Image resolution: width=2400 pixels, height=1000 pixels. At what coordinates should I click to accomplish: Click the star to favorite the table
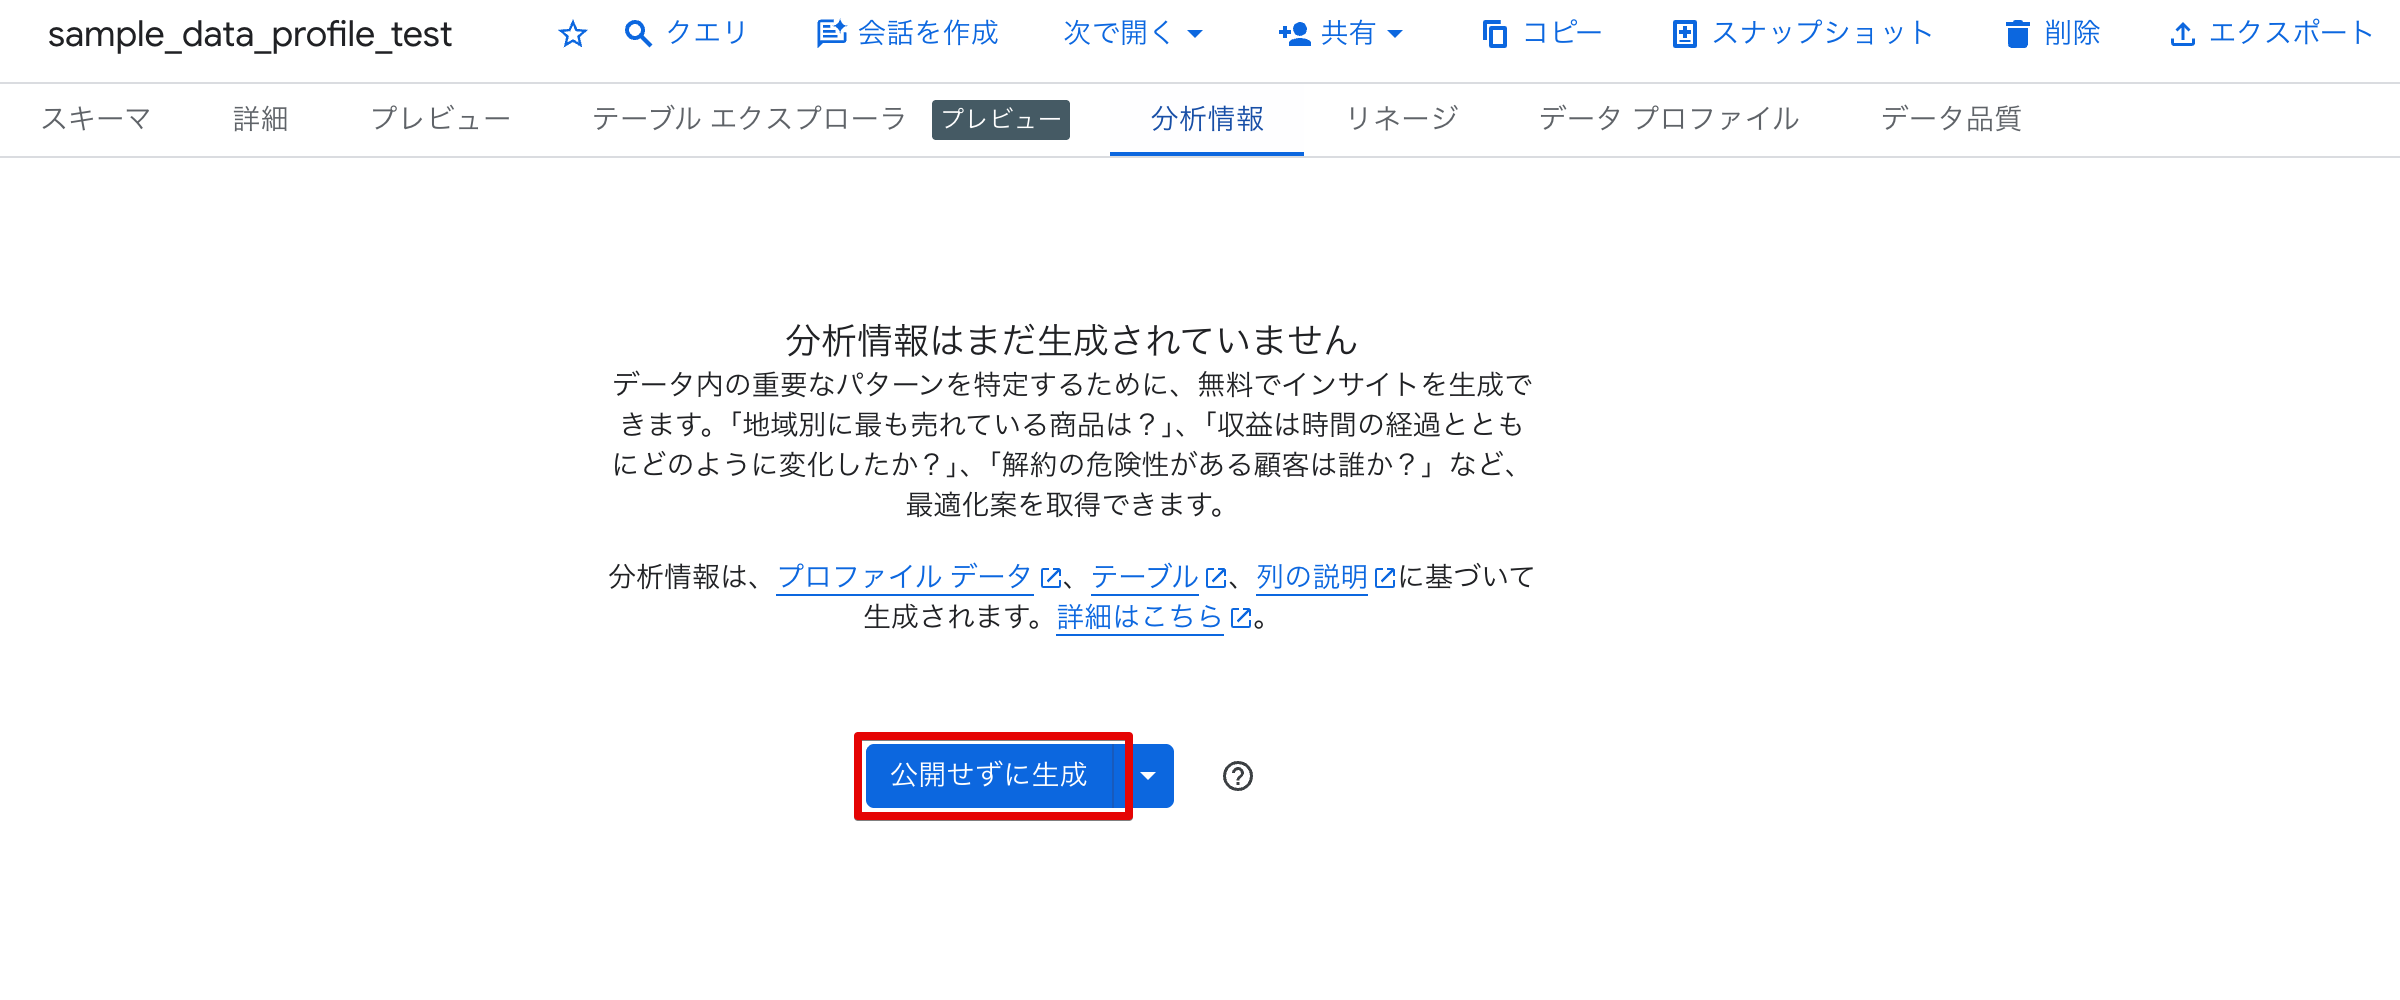(572, 33)
